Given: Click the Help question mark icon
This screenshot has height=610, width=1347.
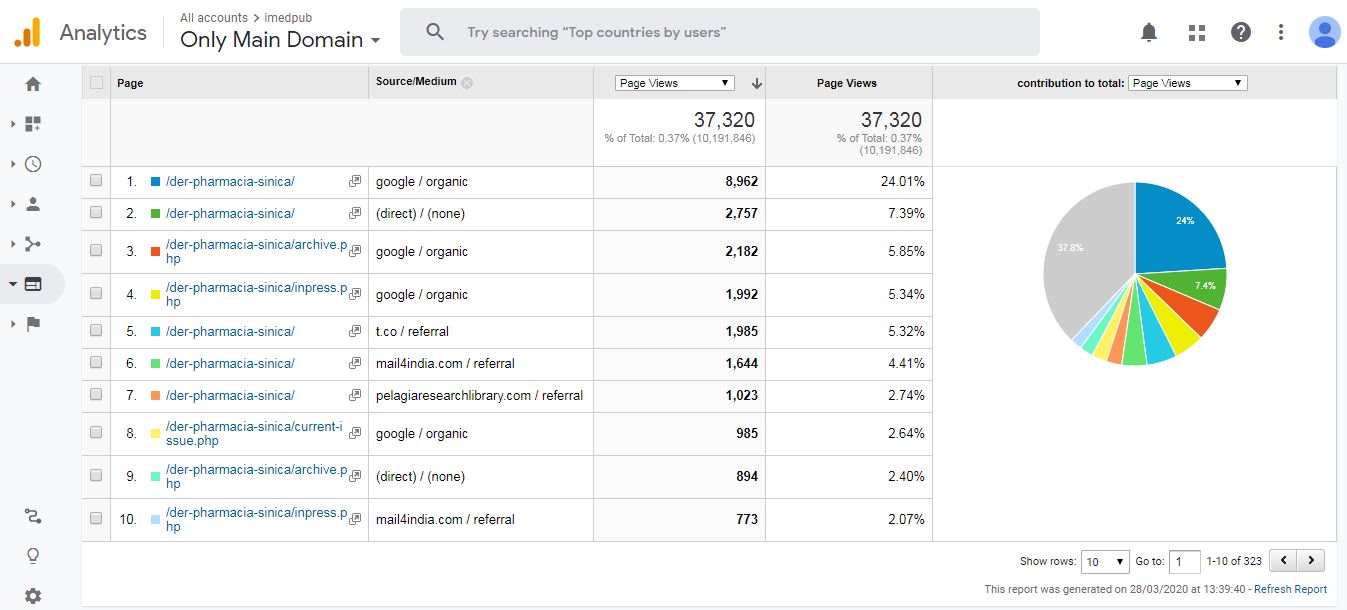Looking at the screenshot, I should 1241,32.
